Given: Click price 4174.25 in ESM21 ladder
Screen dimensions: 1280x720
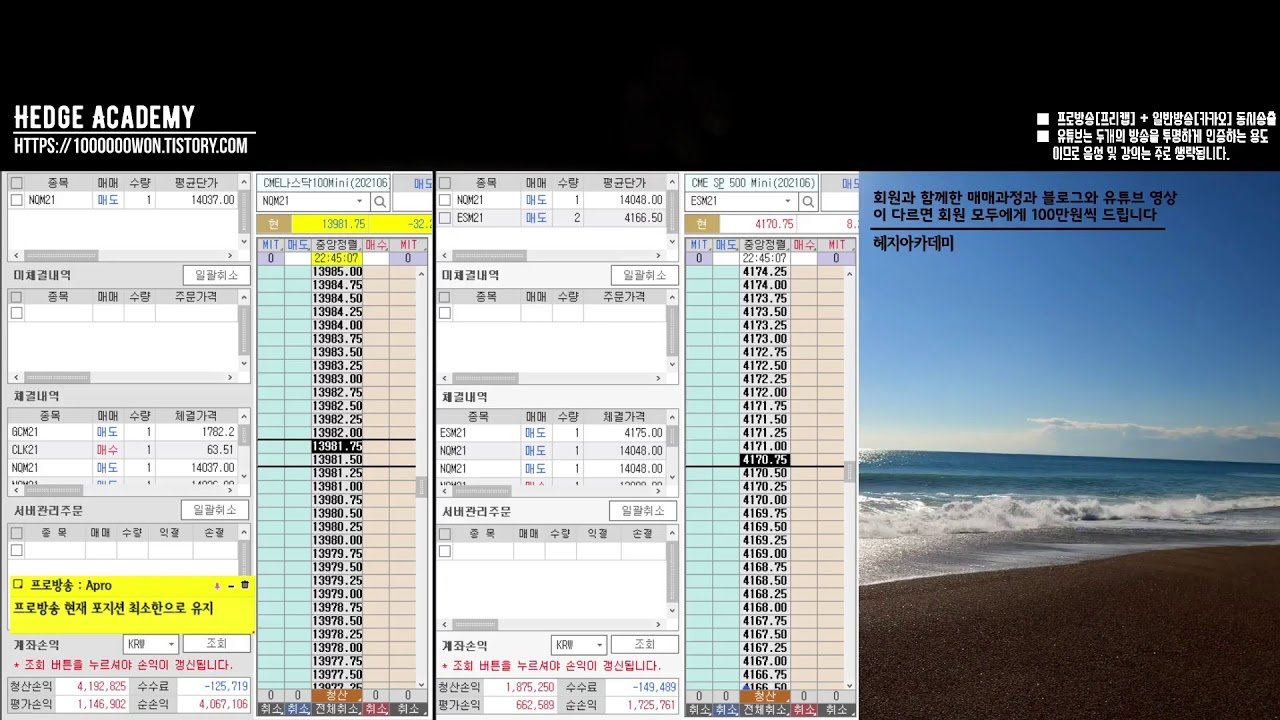Looking at the screenshot, I should click(766, 272).
